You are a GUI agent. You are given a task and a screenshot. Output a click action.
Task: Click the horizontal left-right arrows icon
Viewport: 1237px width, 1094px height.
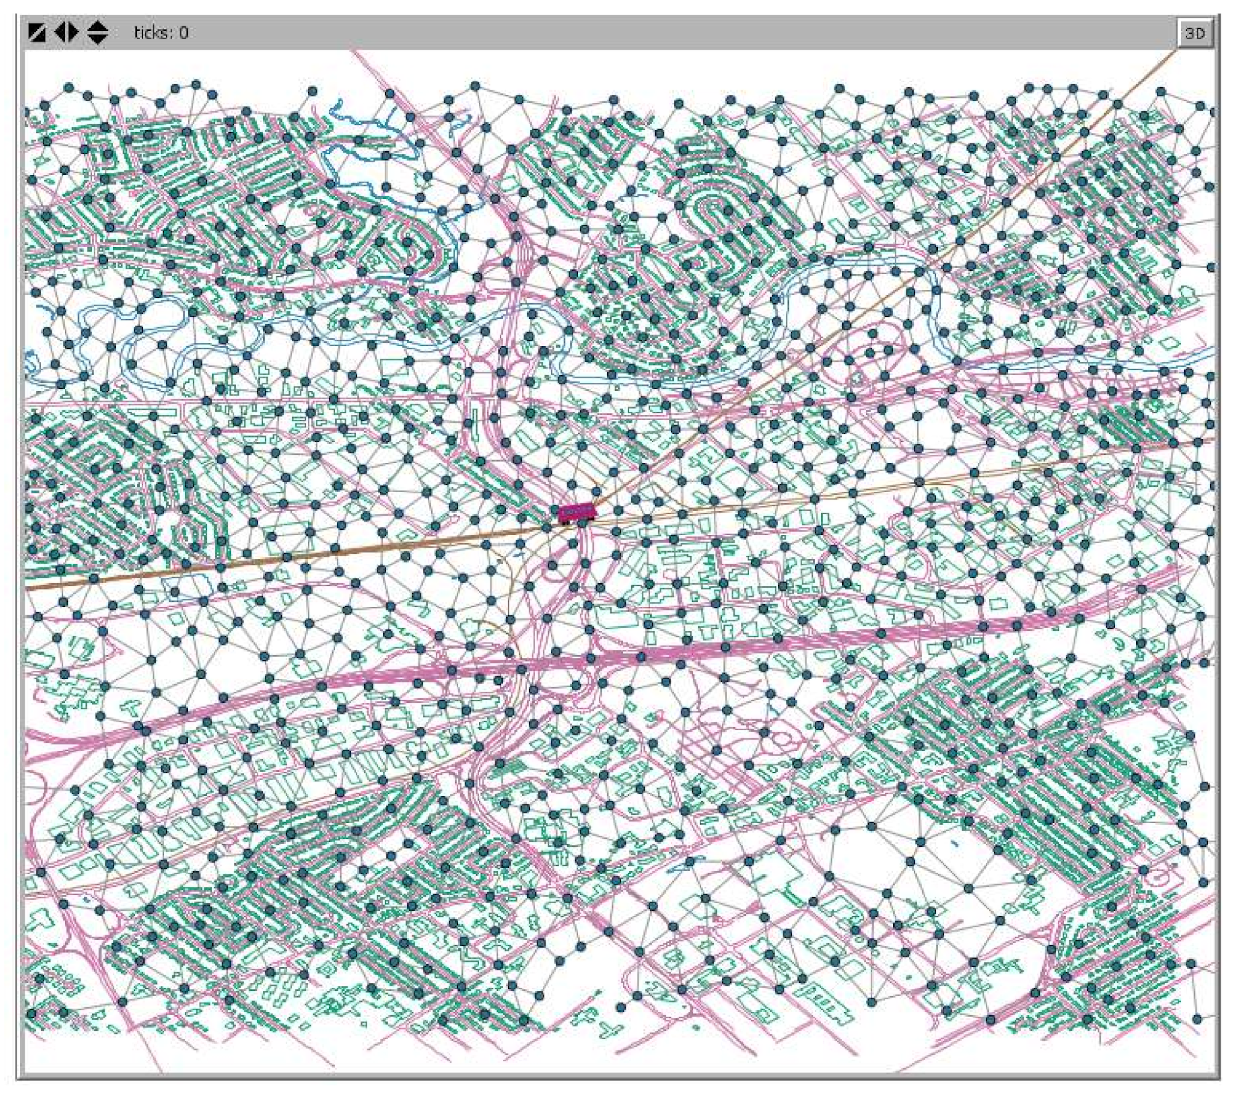point(66,33)
